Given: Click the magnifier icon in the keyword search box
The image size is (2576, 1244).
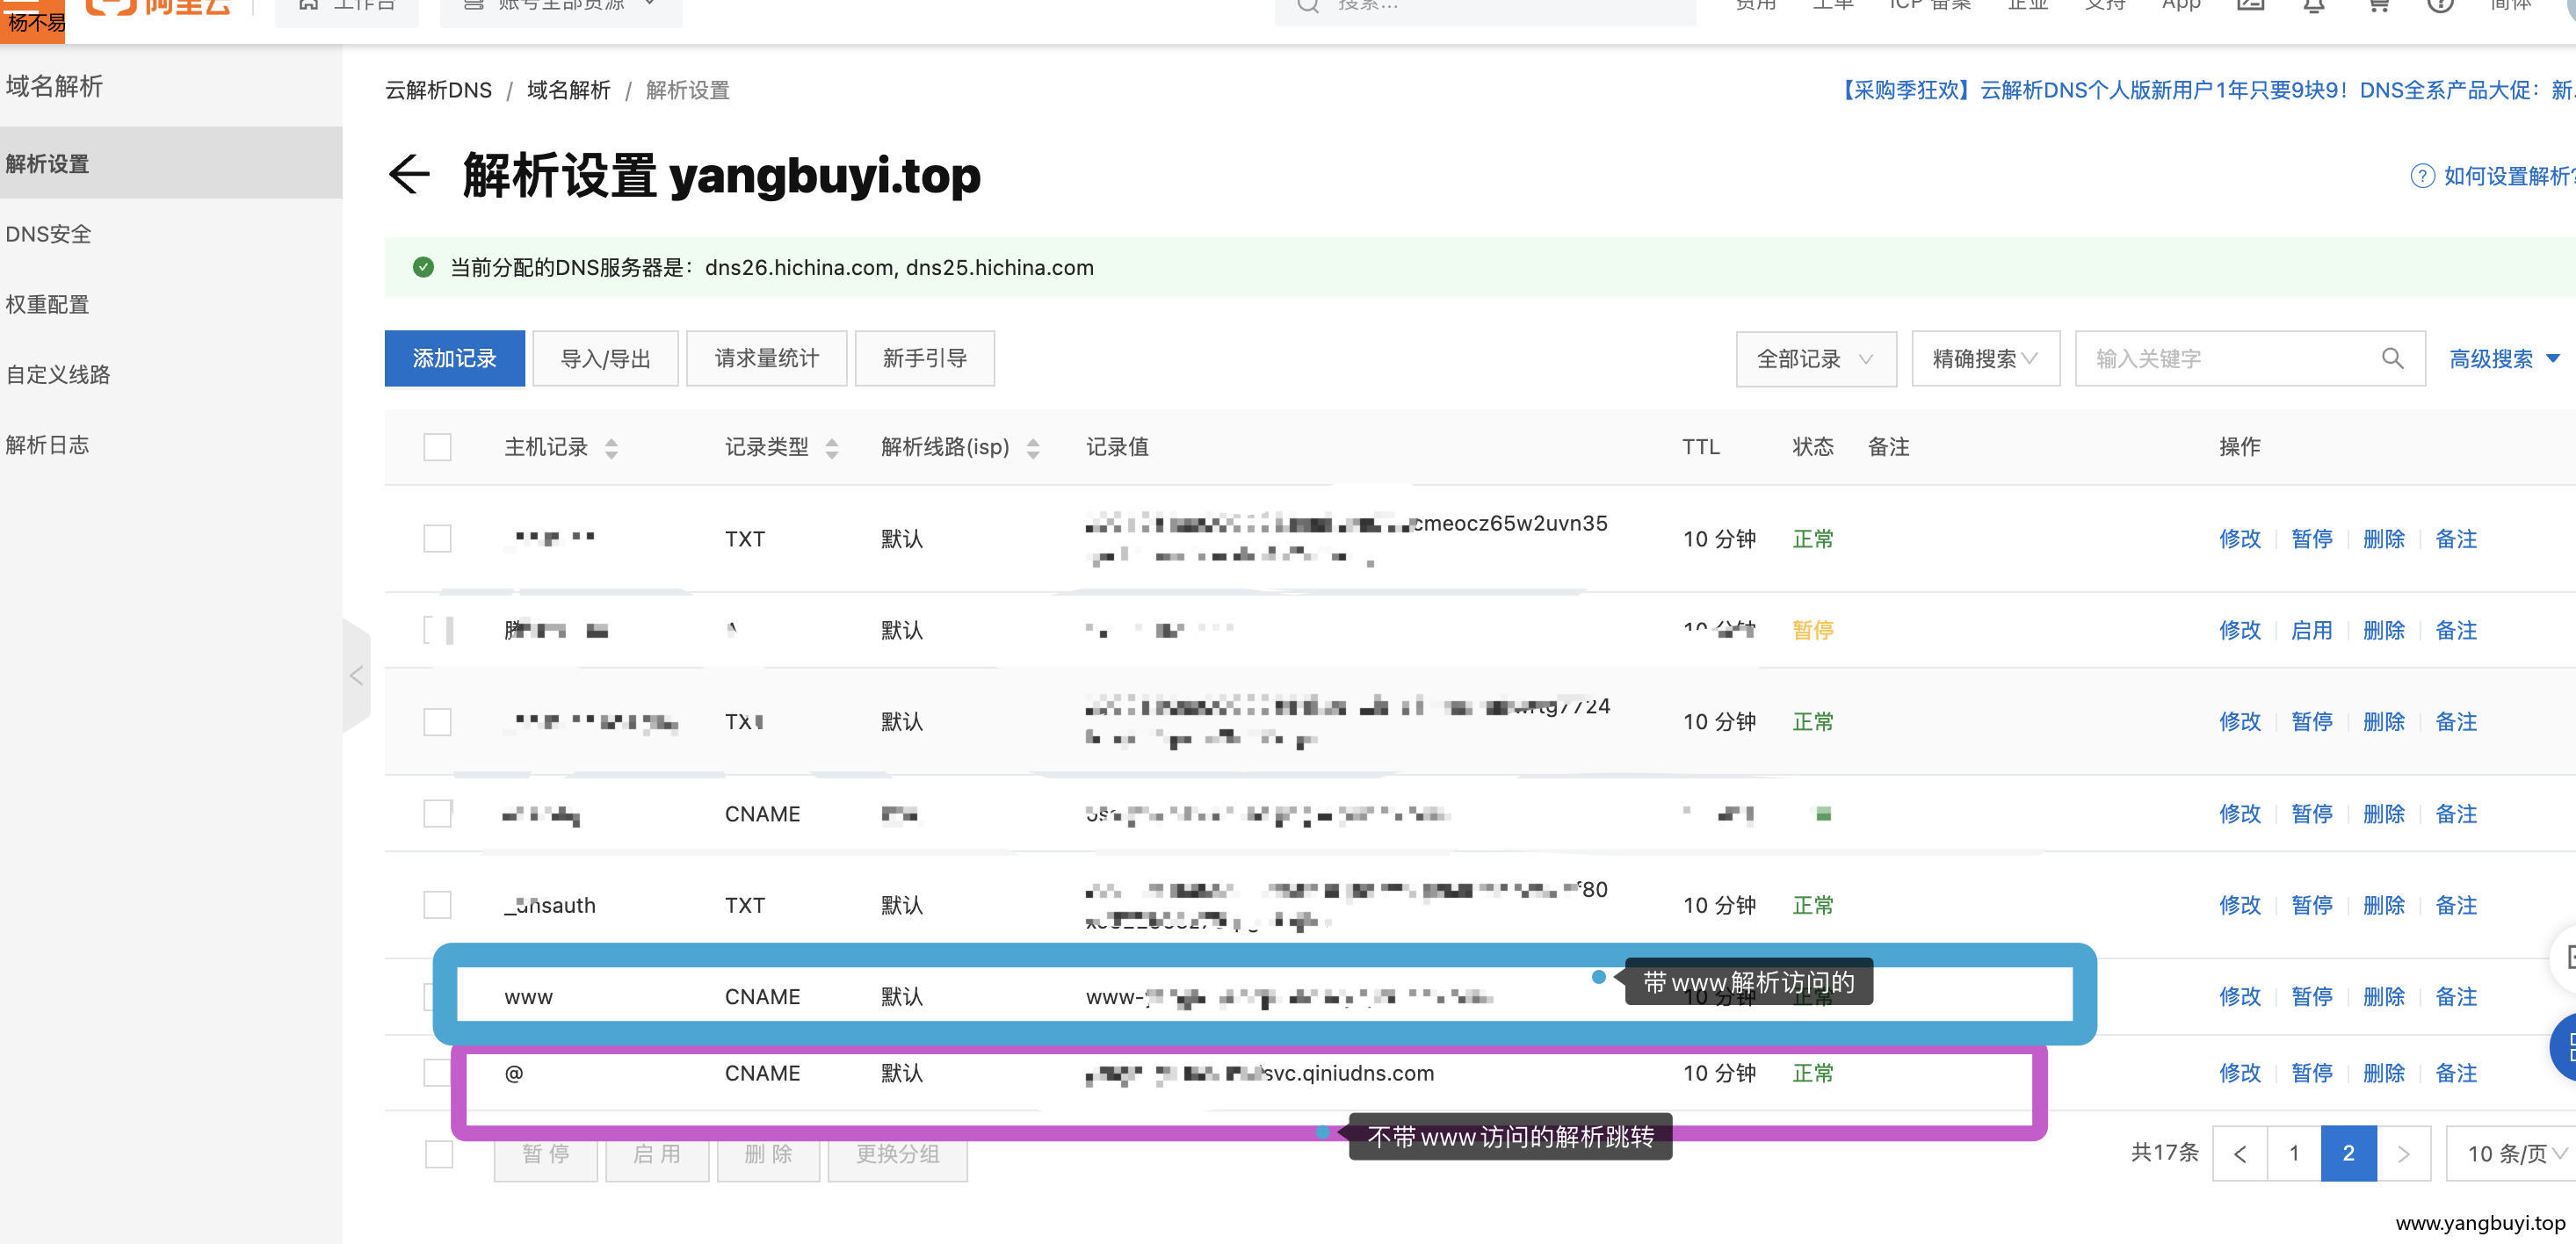Looking at the screenshot, I should tap(2391, 358).
